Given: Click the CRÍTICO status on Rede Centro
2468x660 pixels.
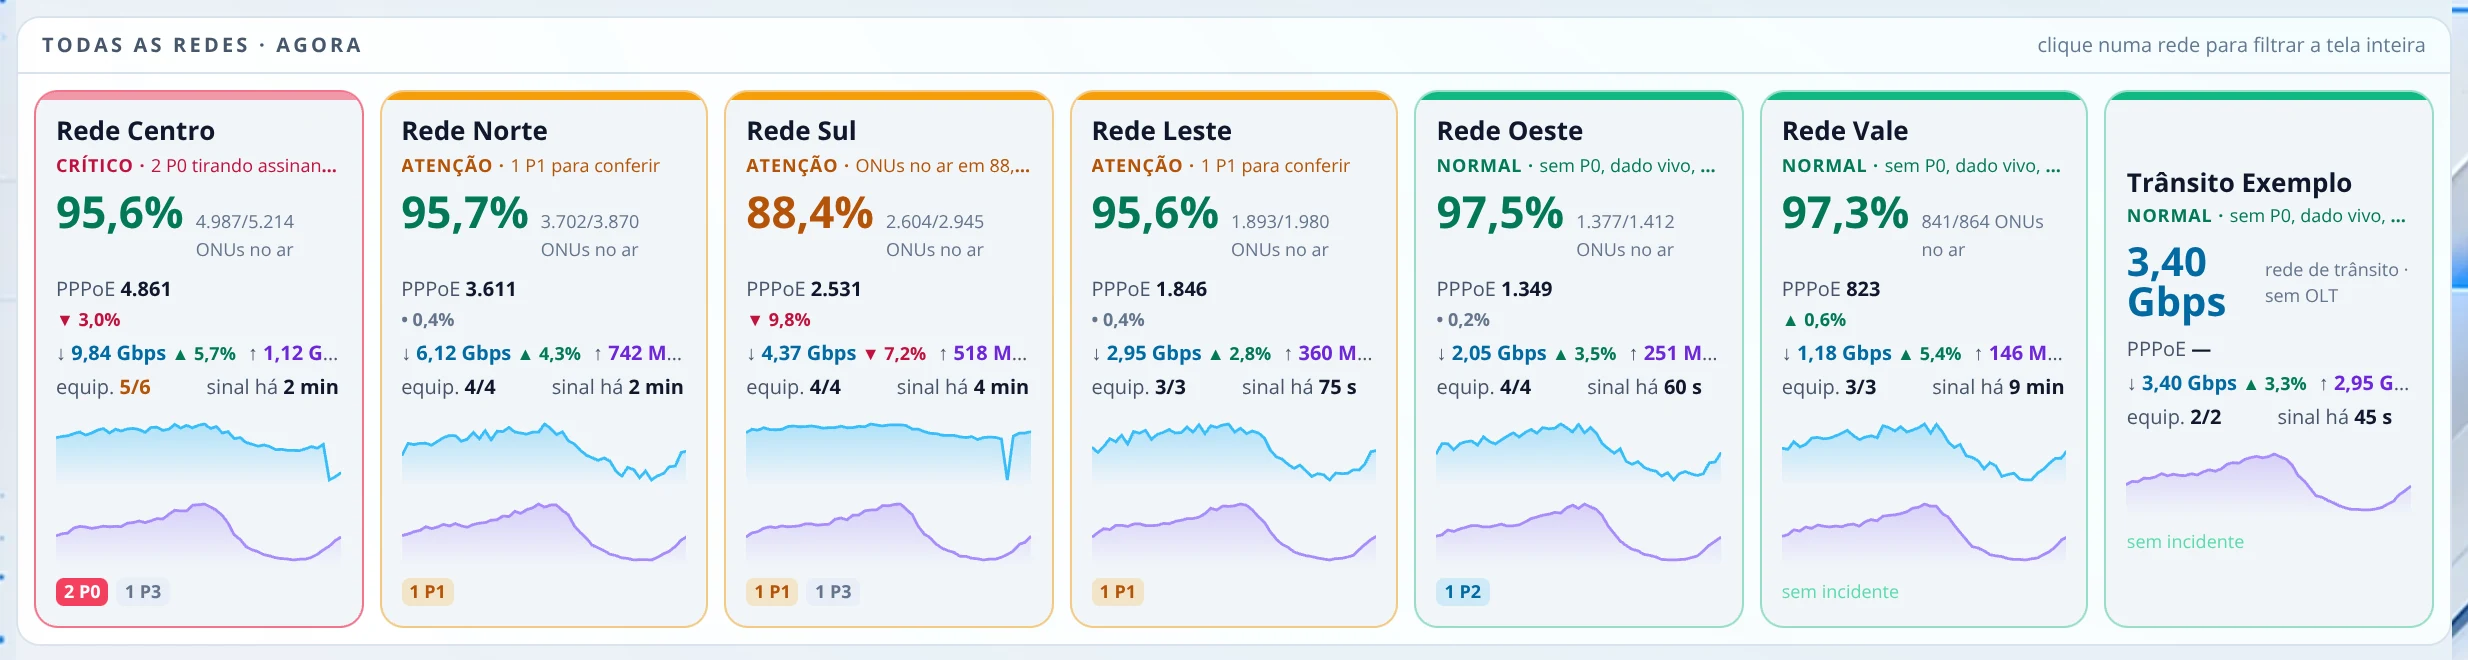Looking at the screenshot, I should pyautogui.click(x=94, y=166).
